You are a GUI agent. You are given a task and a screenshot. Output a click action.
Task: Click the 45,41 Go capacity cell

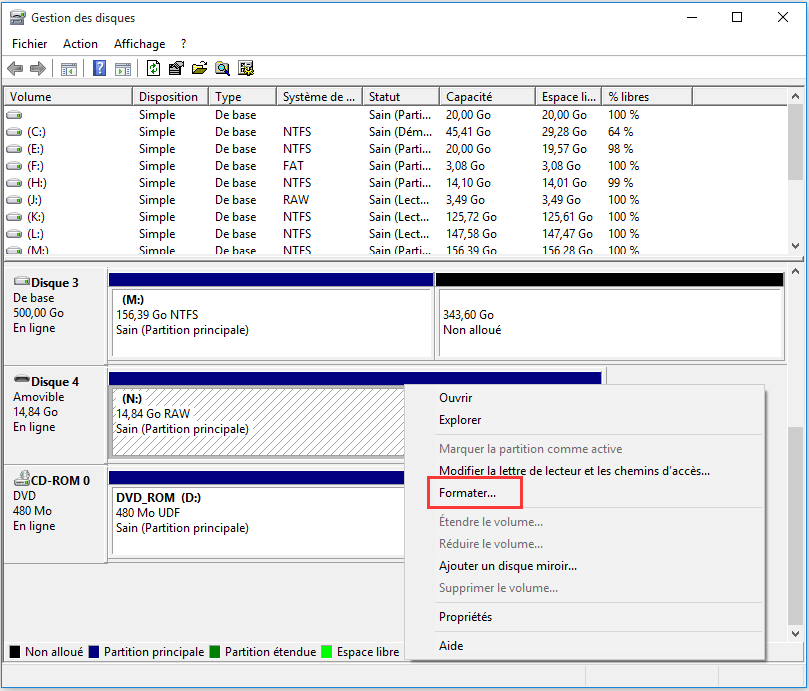click(x=468, y=132)
